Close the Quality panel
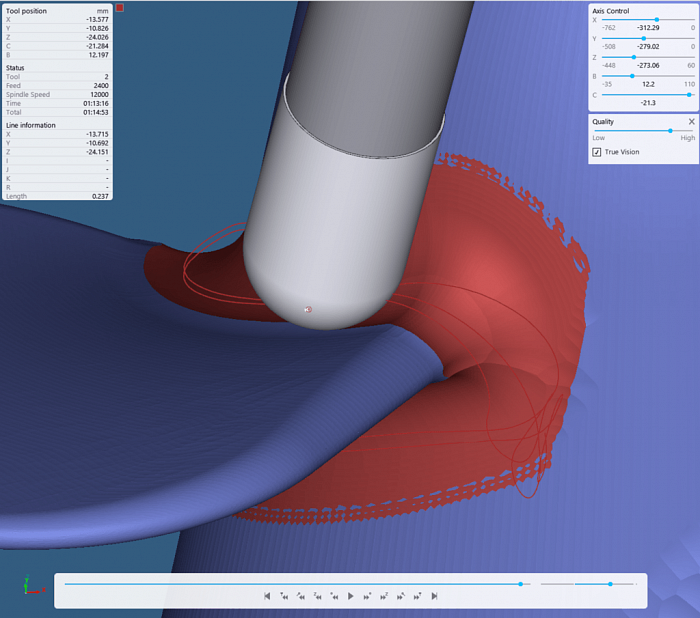700x618 pixels. [x=692, y=121]
